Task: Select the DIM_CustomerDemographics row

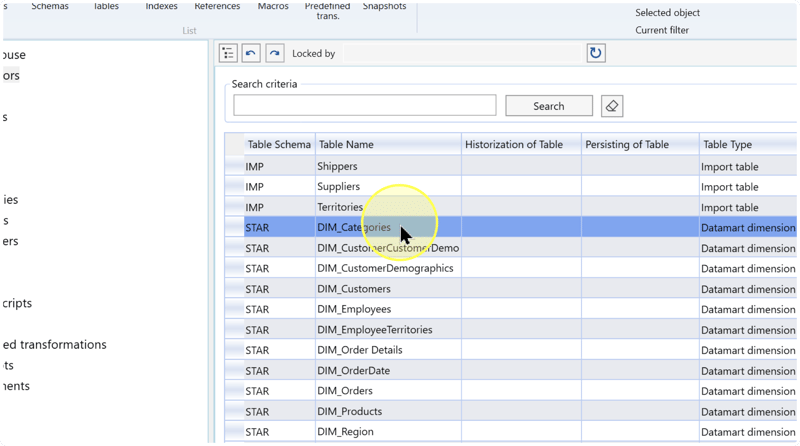Action: click(x=510, y=268)
